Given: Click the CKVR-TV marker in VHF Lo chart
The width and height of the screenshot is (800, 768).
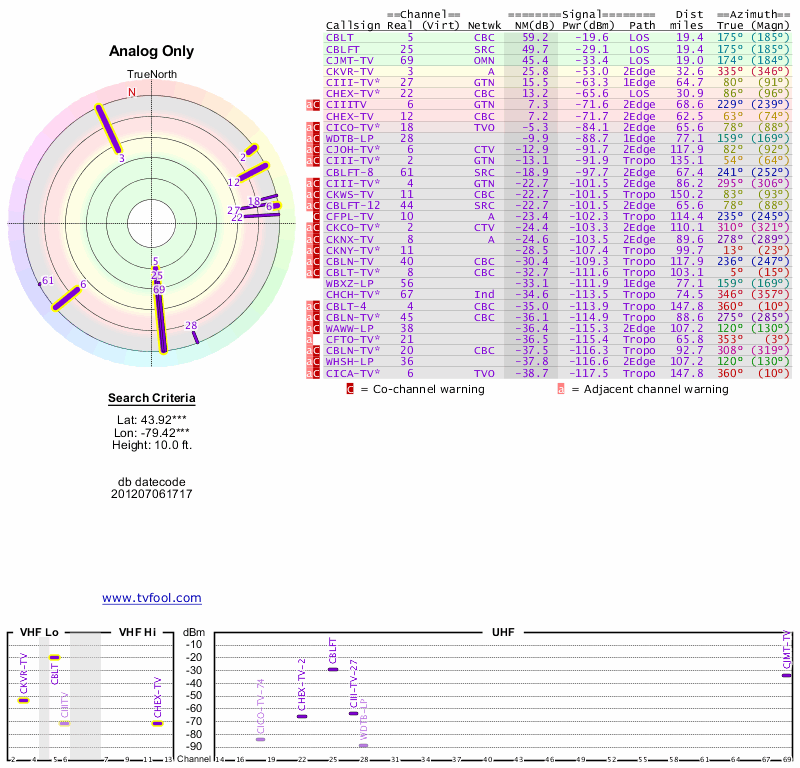Looking at the screenshot, I should click(23, 700).
